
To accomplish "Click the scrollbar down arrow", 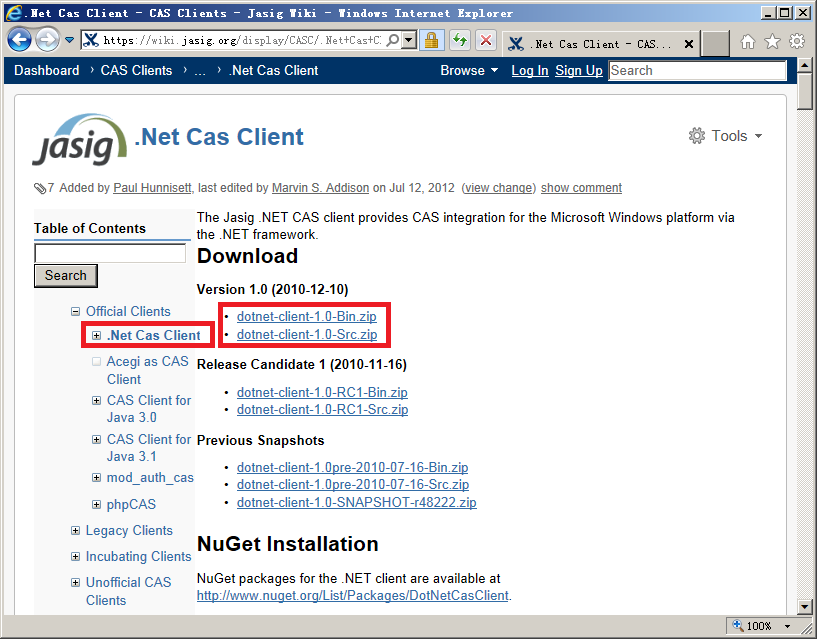I will point(804,606).
